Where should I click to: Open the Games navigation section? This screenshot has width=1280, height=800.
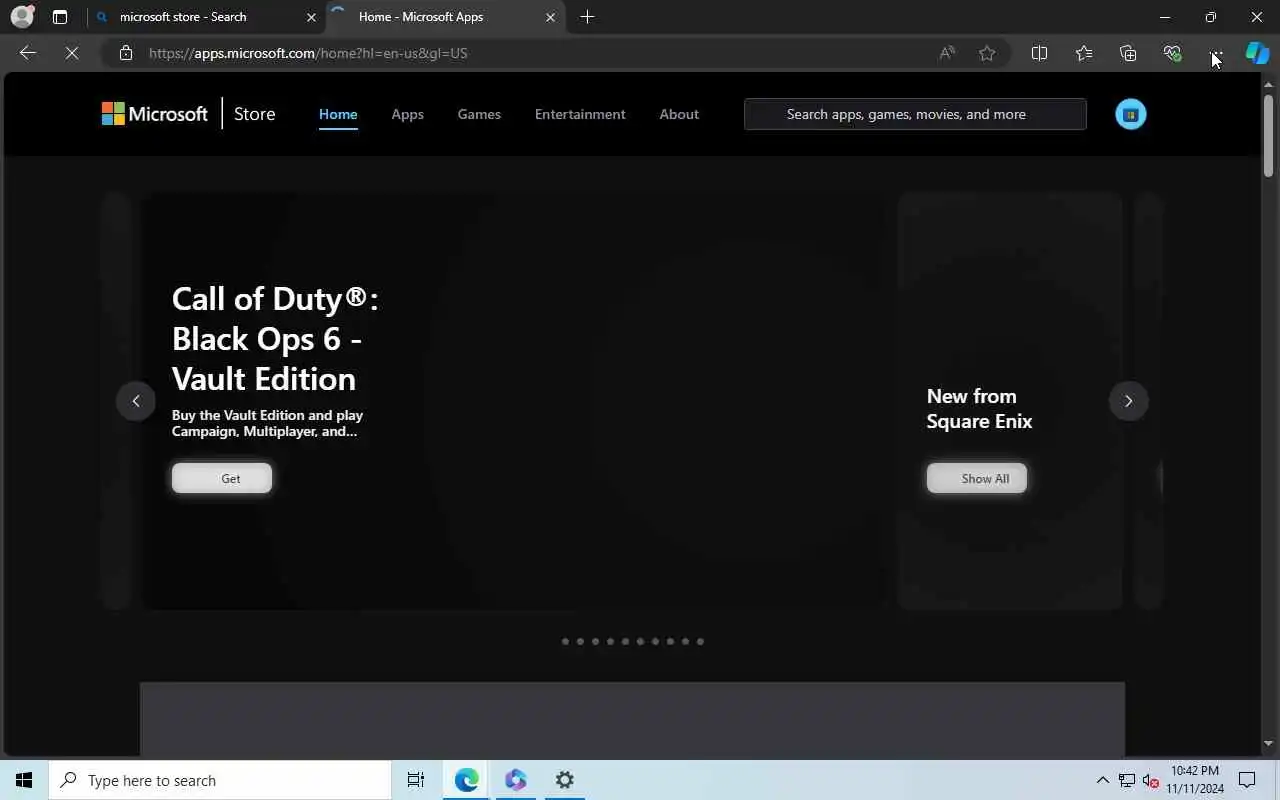pyautogui.click(x=479, y=114)
